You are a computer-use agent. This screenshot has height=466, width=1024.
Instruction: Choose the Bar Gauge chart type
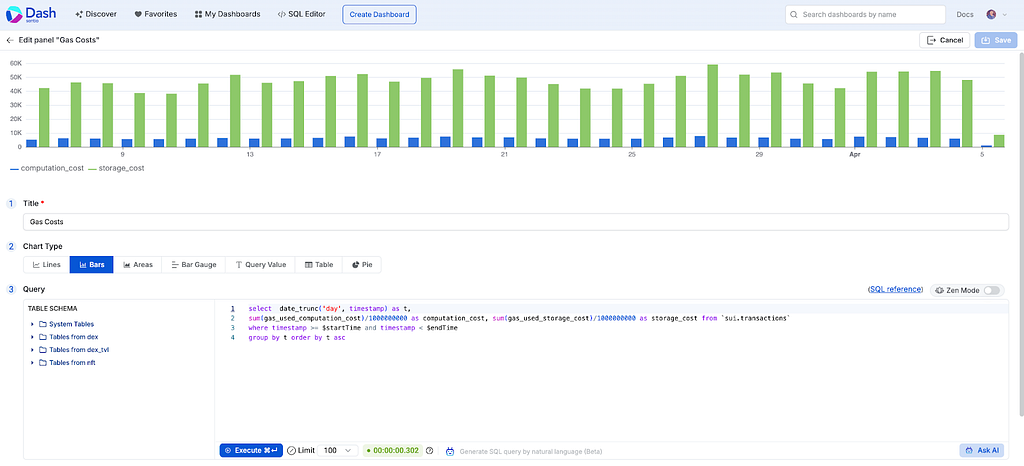(x=193, y=264)
